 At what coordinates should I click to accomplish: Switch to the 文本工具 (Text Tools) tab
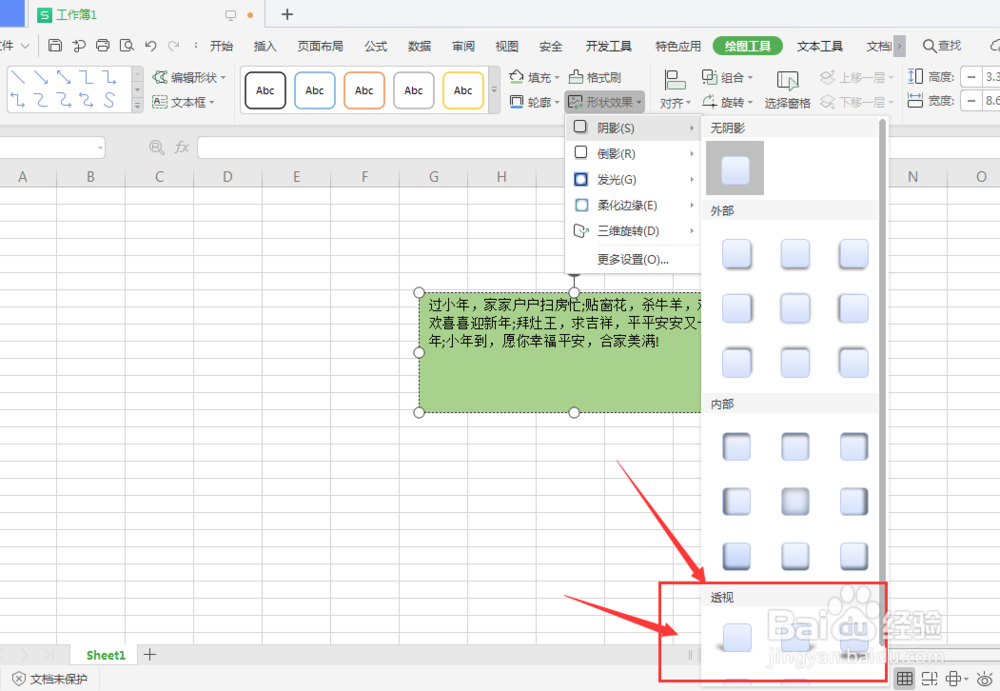820,46
